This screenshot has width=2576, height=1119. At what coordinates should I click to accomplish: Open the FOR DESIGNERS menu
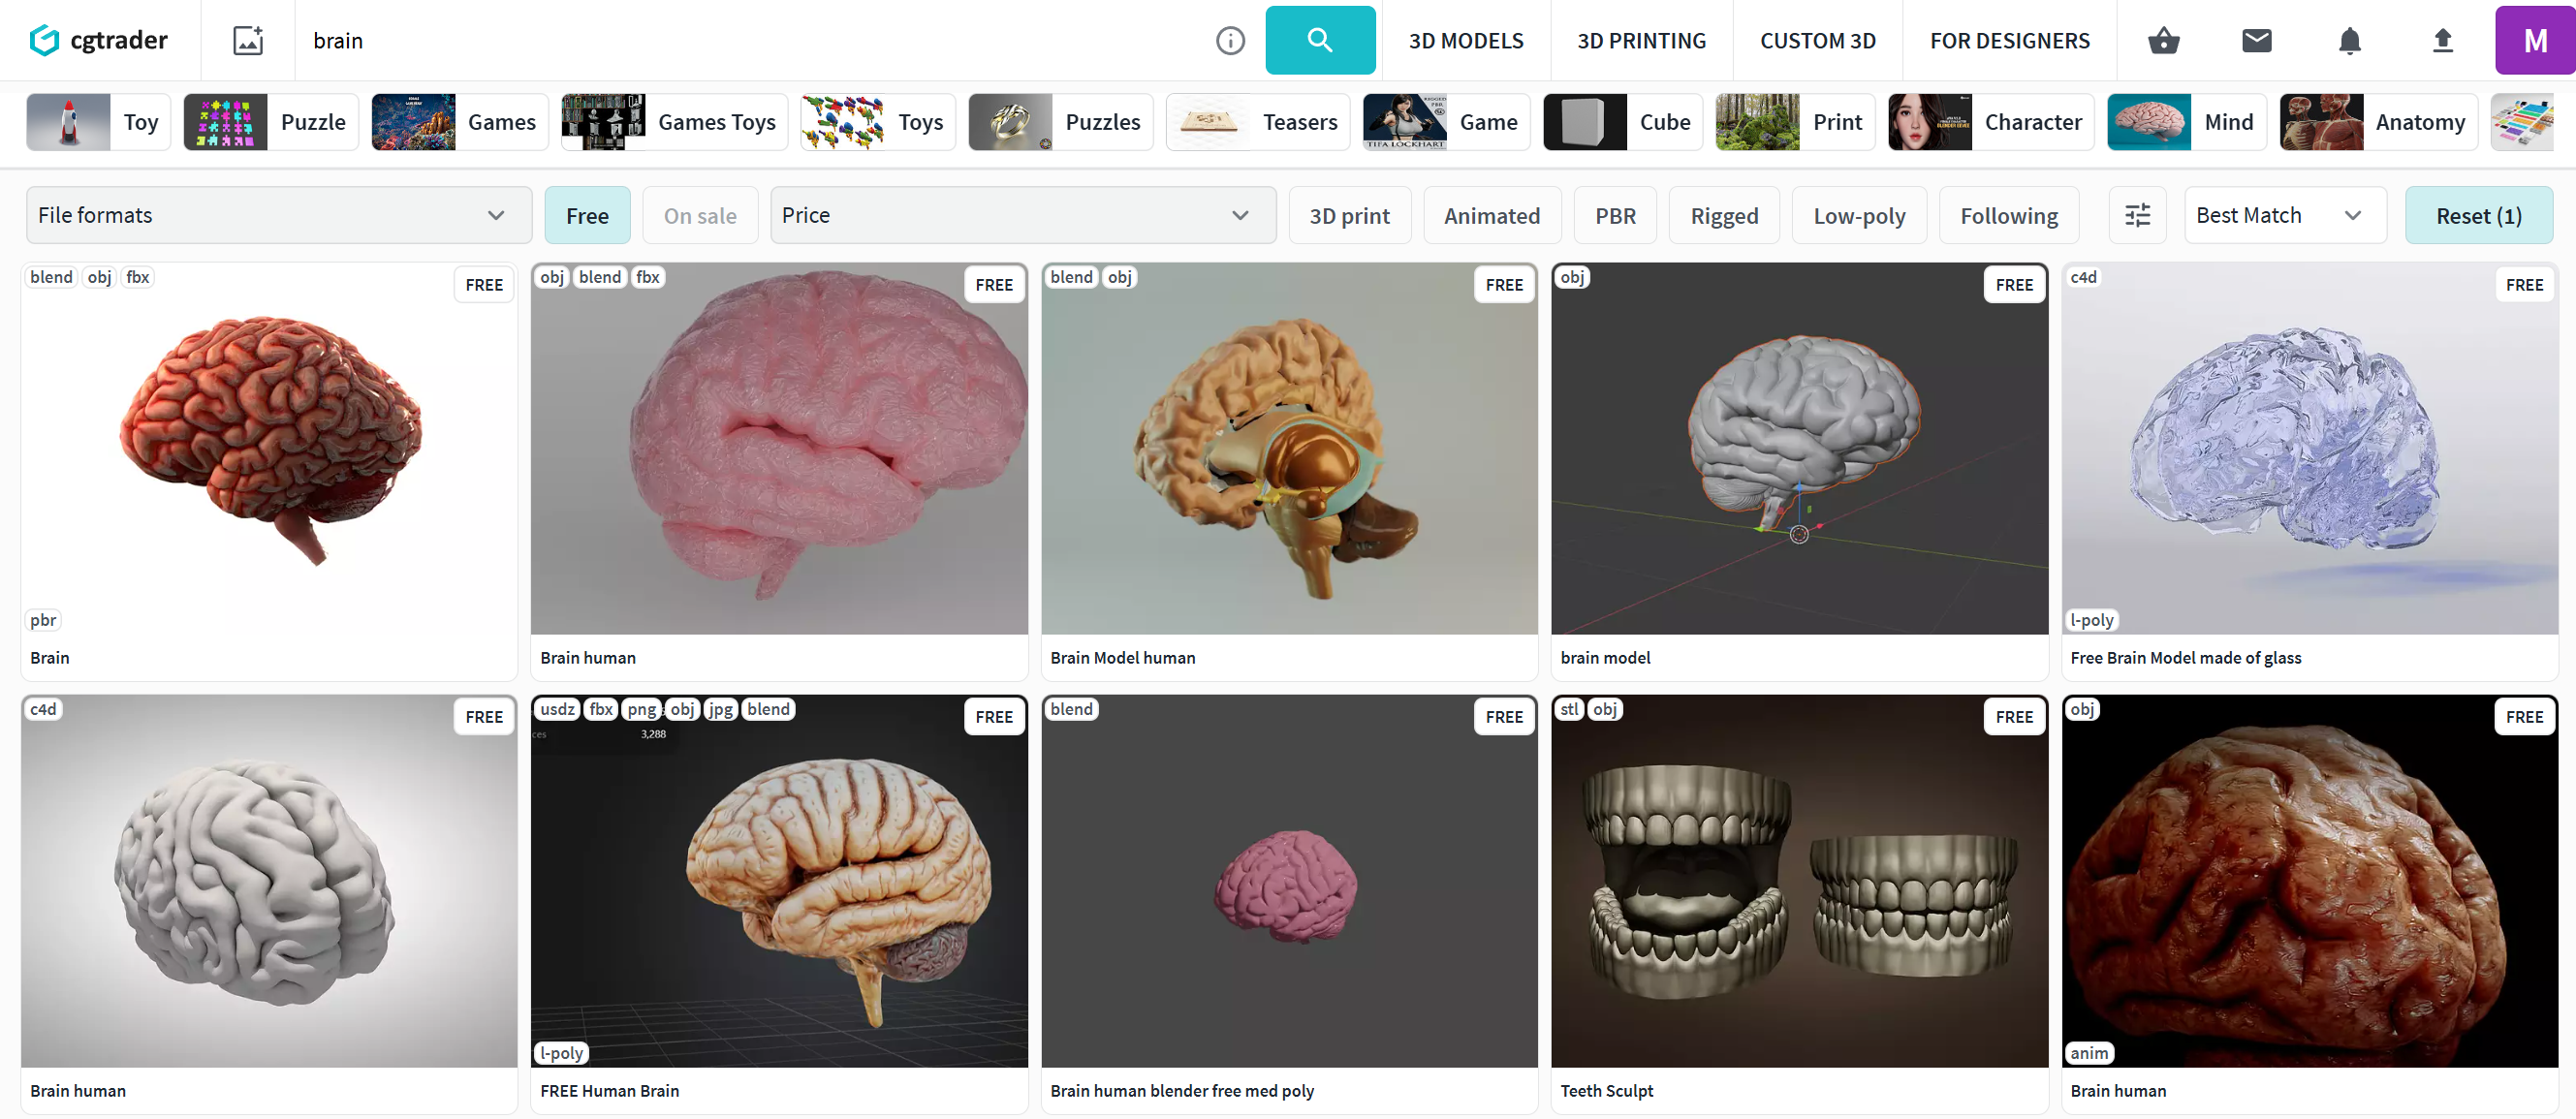point(2009,41)
